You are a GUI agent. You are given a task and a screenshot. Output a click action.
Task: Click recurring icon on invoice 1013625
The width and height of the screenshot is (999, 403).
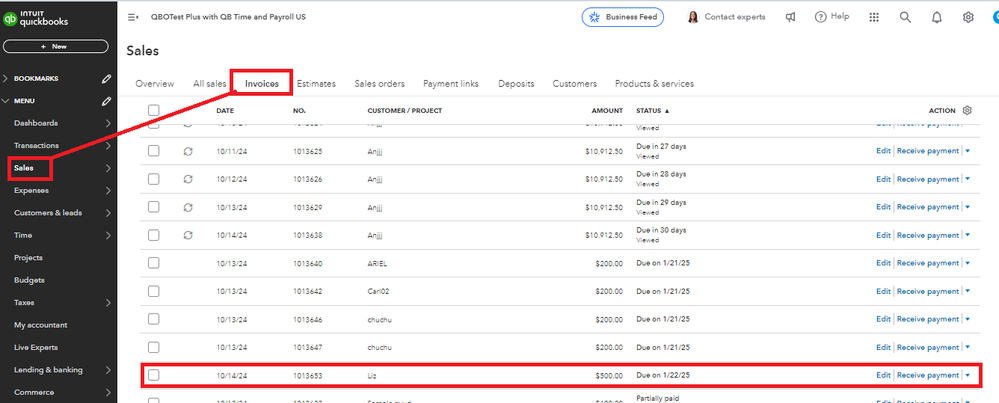tap(188, 152)
